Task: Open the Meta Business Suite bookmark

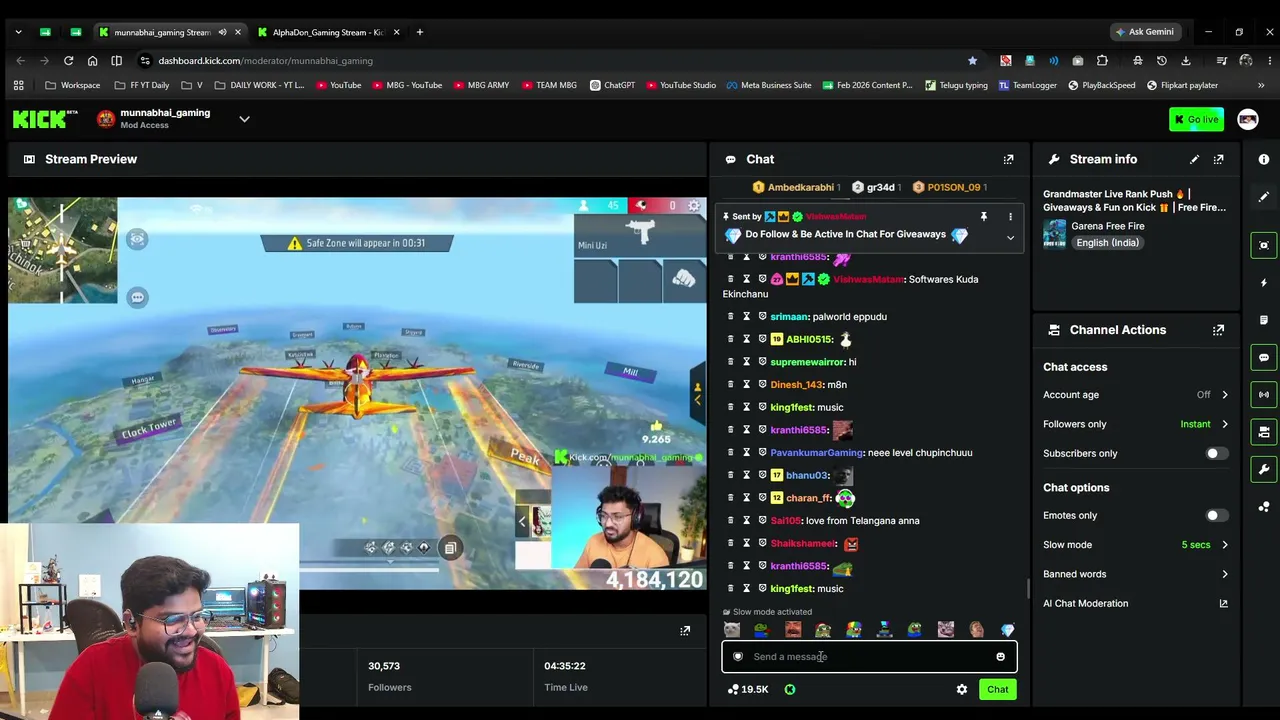Action: tap(769, 85)
